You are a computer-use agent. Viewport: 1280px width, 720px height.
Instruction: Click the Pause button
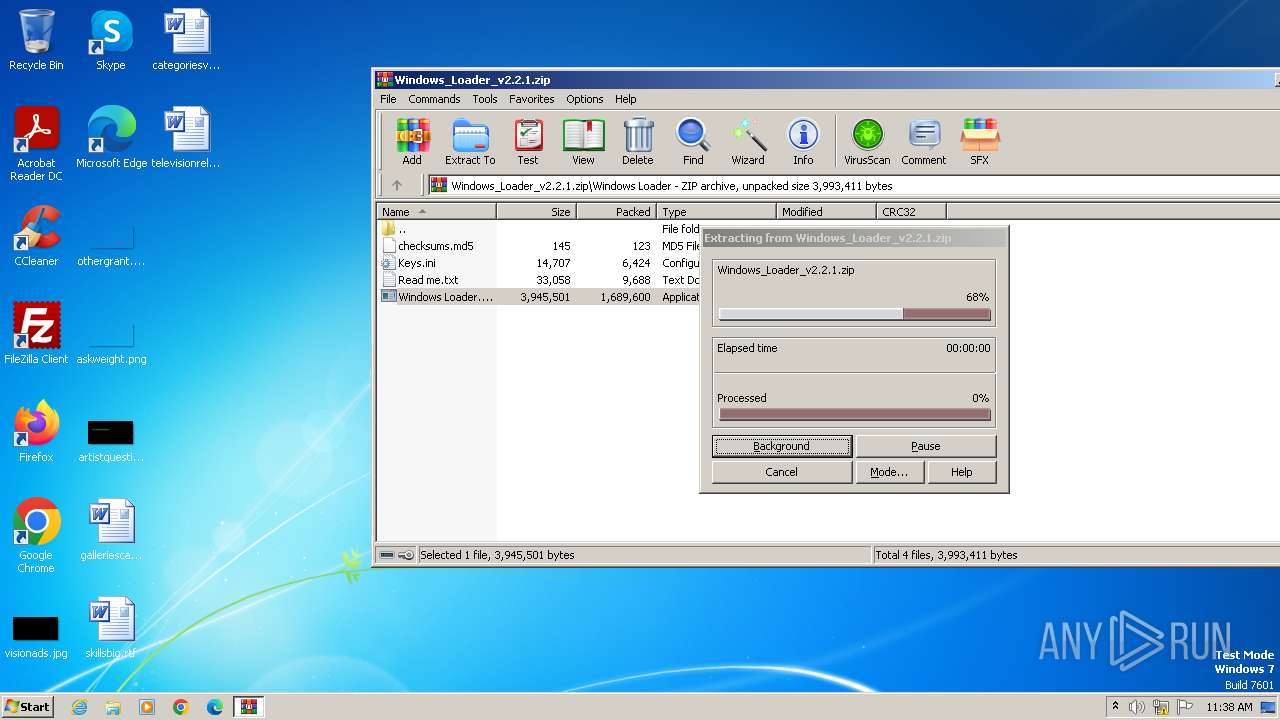(926, 446)
